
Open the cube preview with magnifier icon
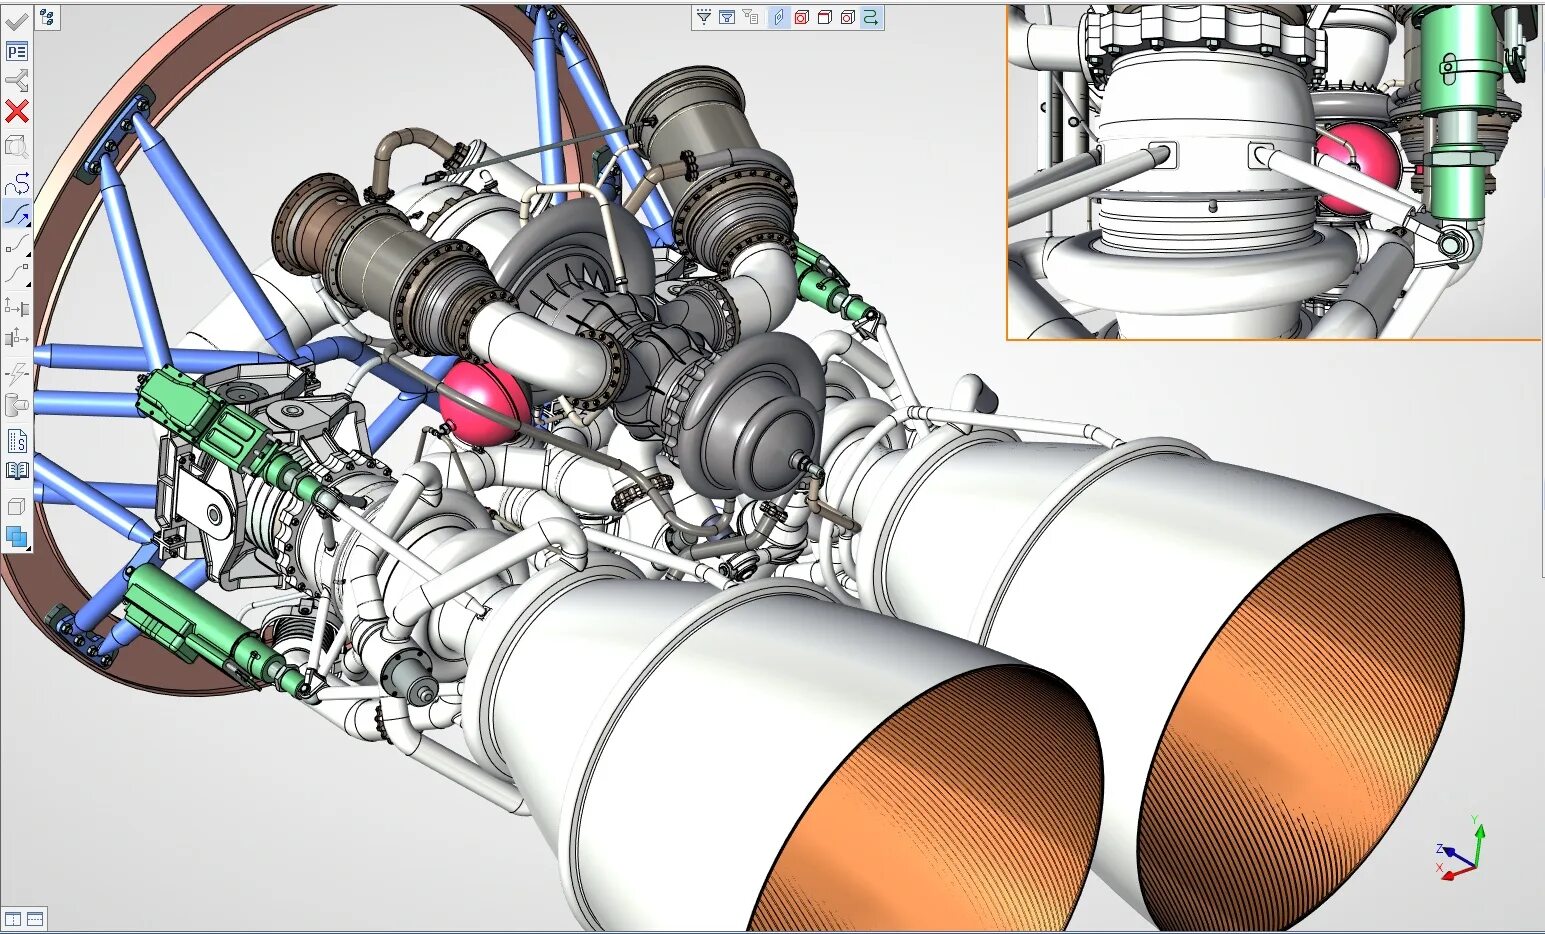point(17,147)
